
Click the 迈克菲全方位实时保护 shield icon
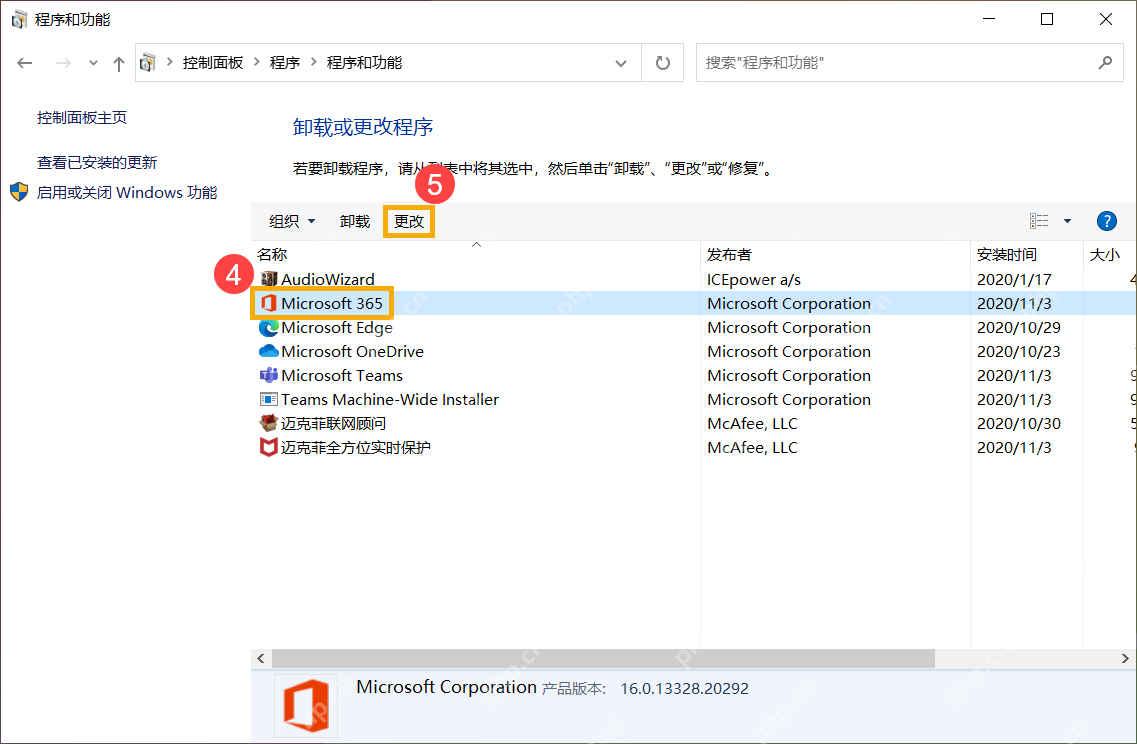coord(269,447)
